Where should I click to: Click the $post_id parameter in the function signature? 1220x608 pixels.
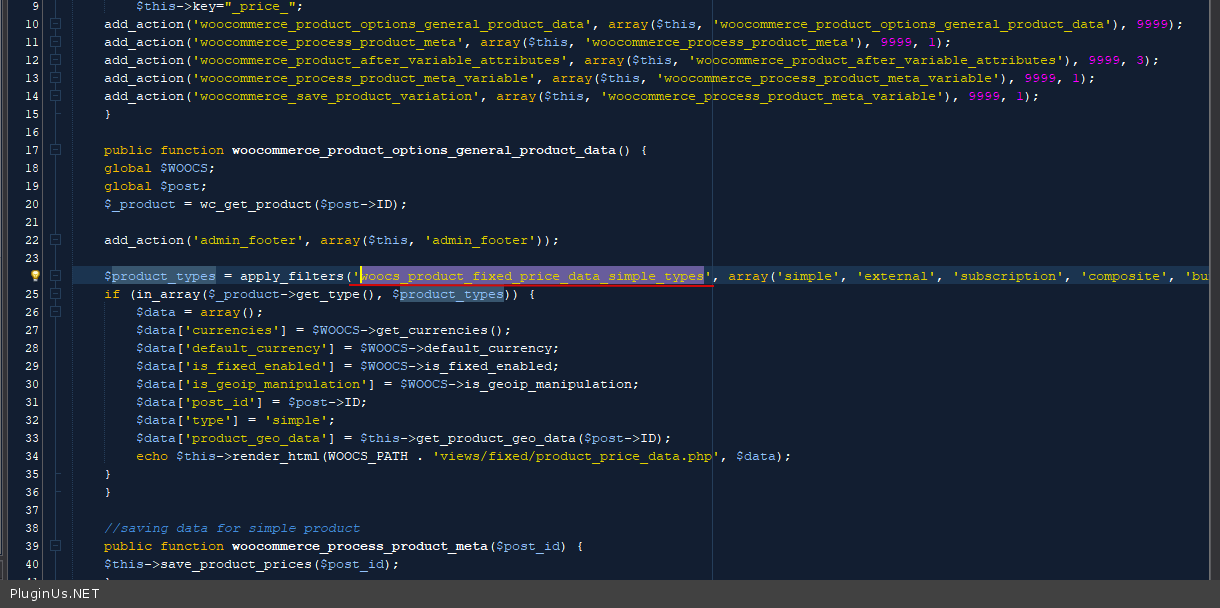coord(528,546)
